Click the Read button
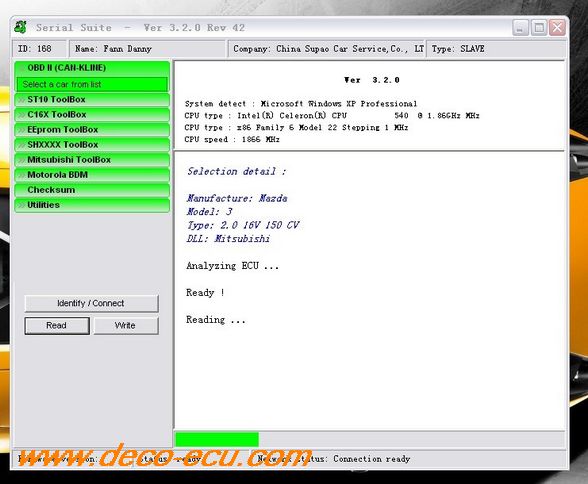This screenshot has width=588, height=484. click(x=57, y=325)
